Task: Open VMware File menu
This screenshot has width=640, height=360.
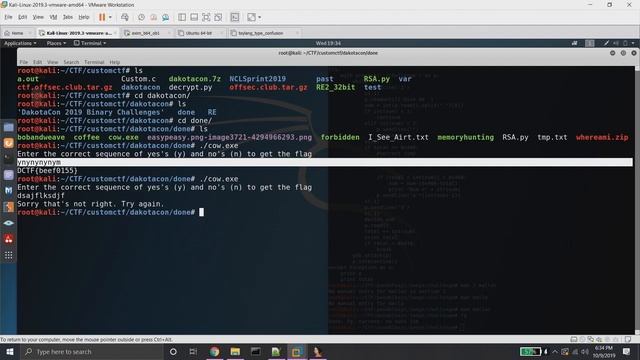Action: tap(8, 17)
